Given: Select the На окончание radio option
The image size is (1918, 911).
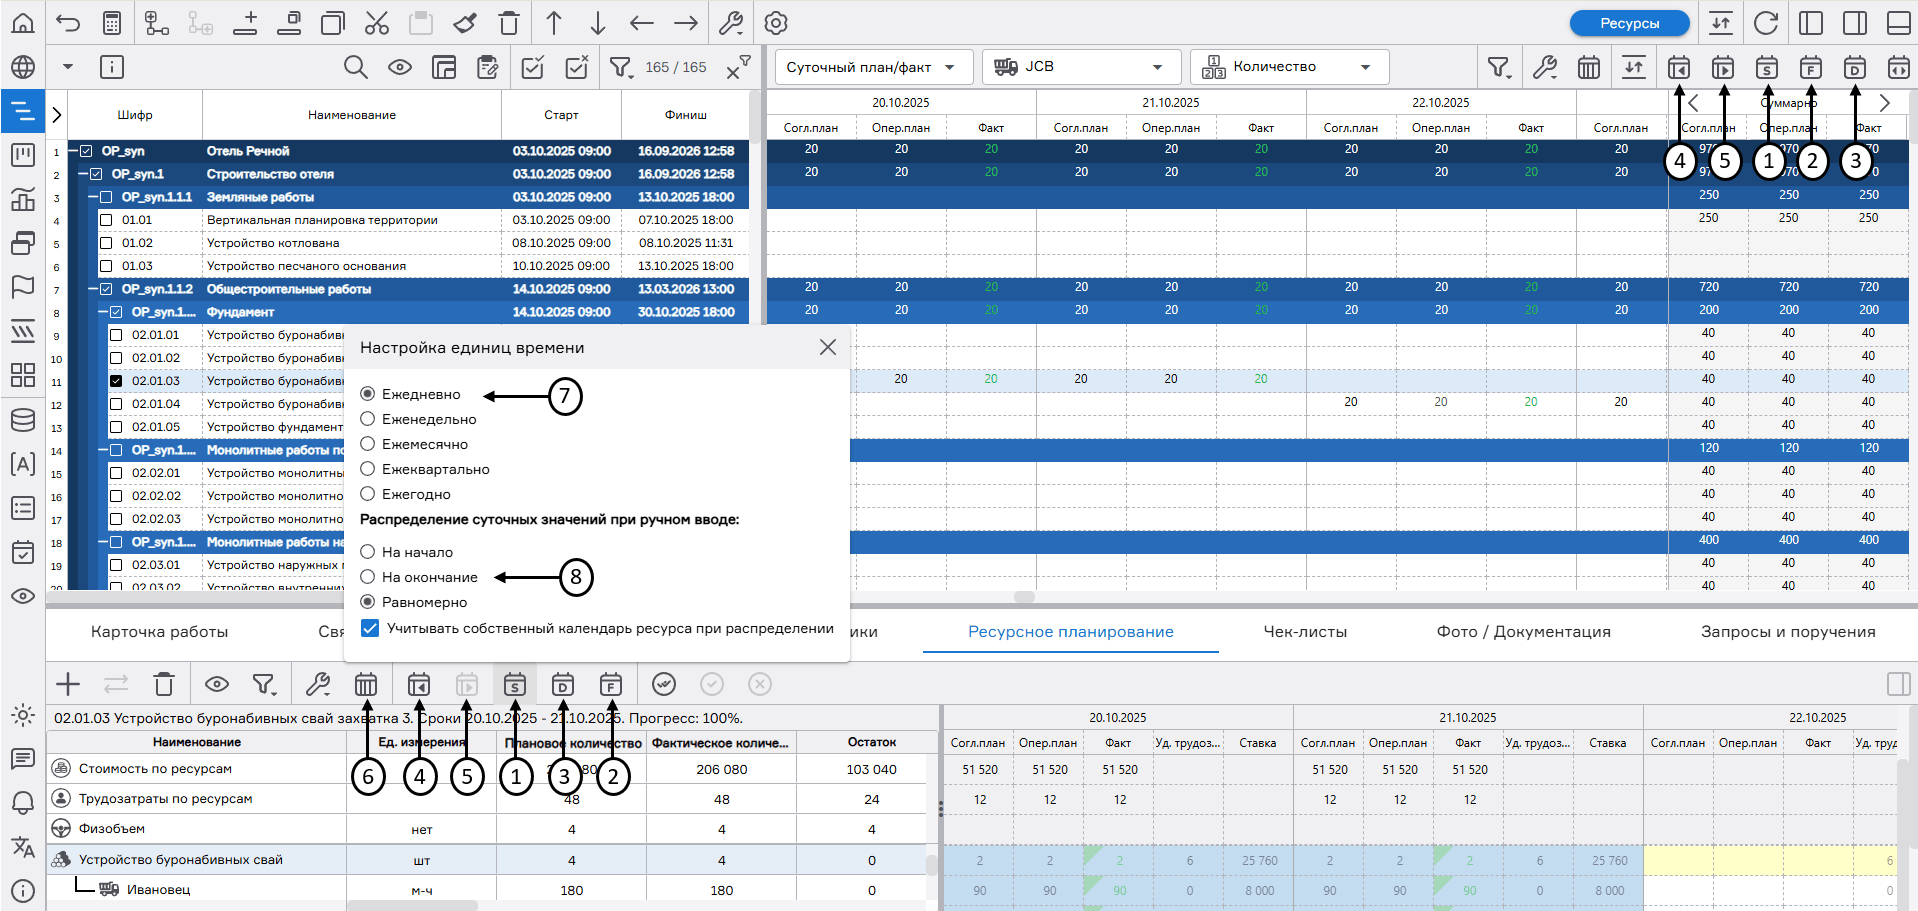Looking at the screenshot, I should tap(368, 577).
